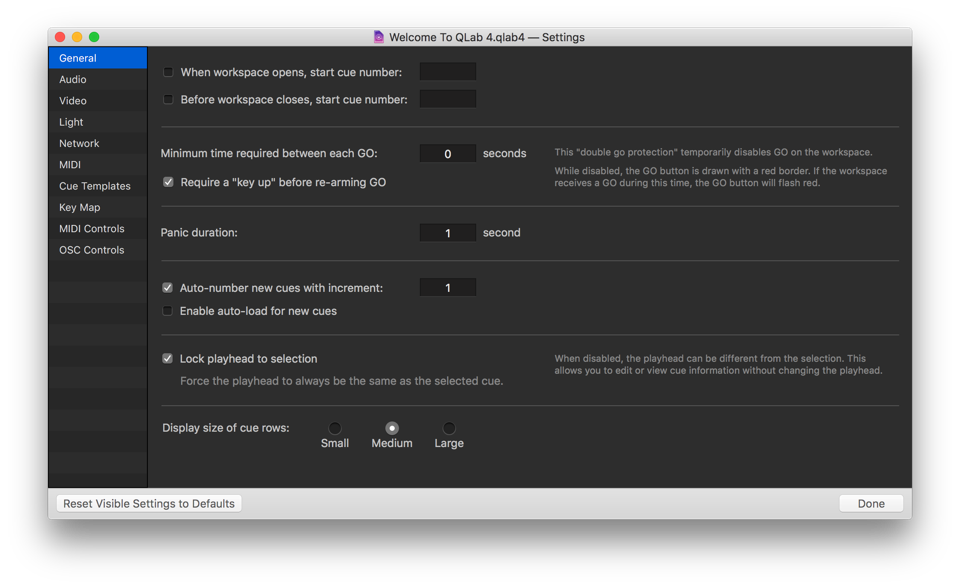The height and width of the screenshot is (588, 960).
Task: Disable 'Require a key up' before re-arming GO
Action: (168, 182)
